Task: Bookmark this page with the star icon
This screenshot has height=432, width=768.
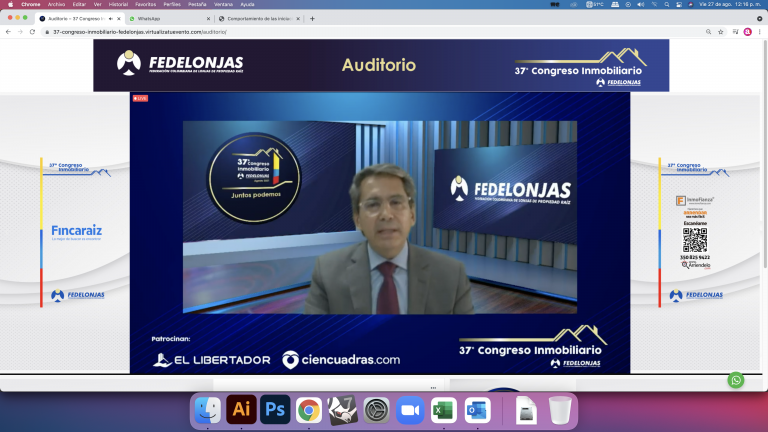Action: [x=720, y=32]
